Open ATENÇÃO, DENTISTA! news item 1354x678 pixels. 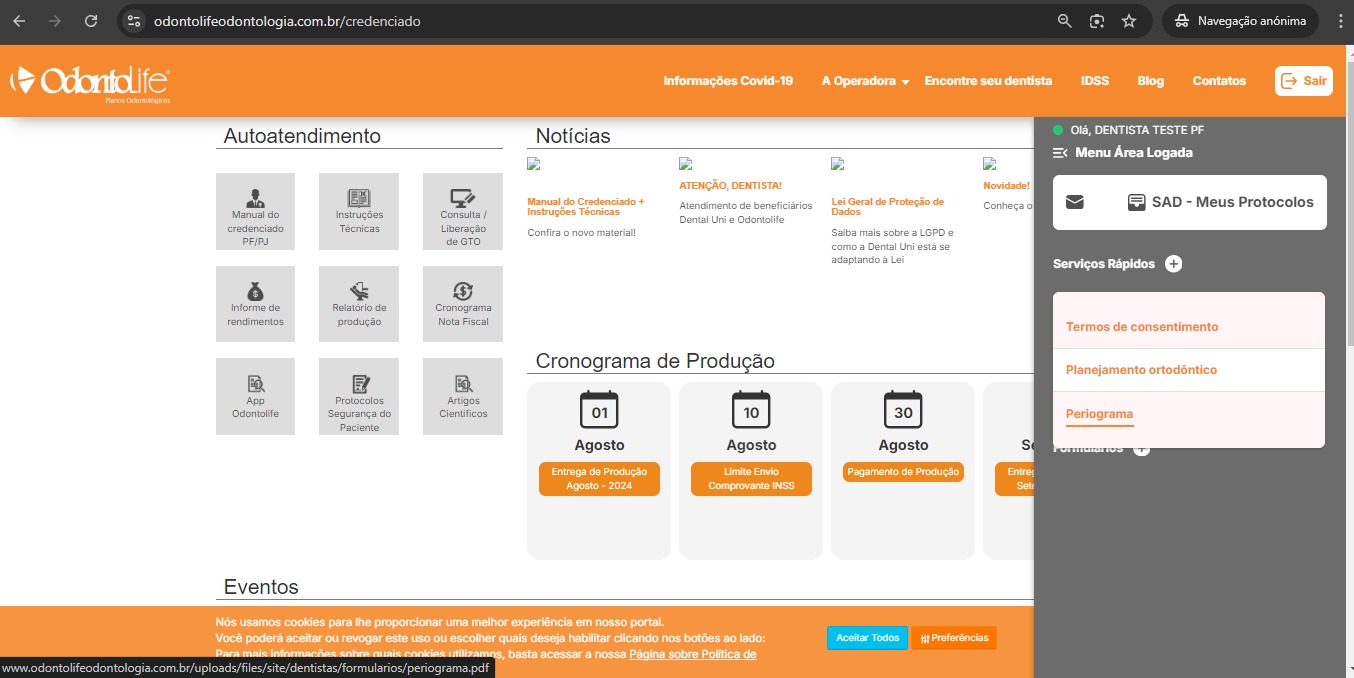(x=730, y=186)
